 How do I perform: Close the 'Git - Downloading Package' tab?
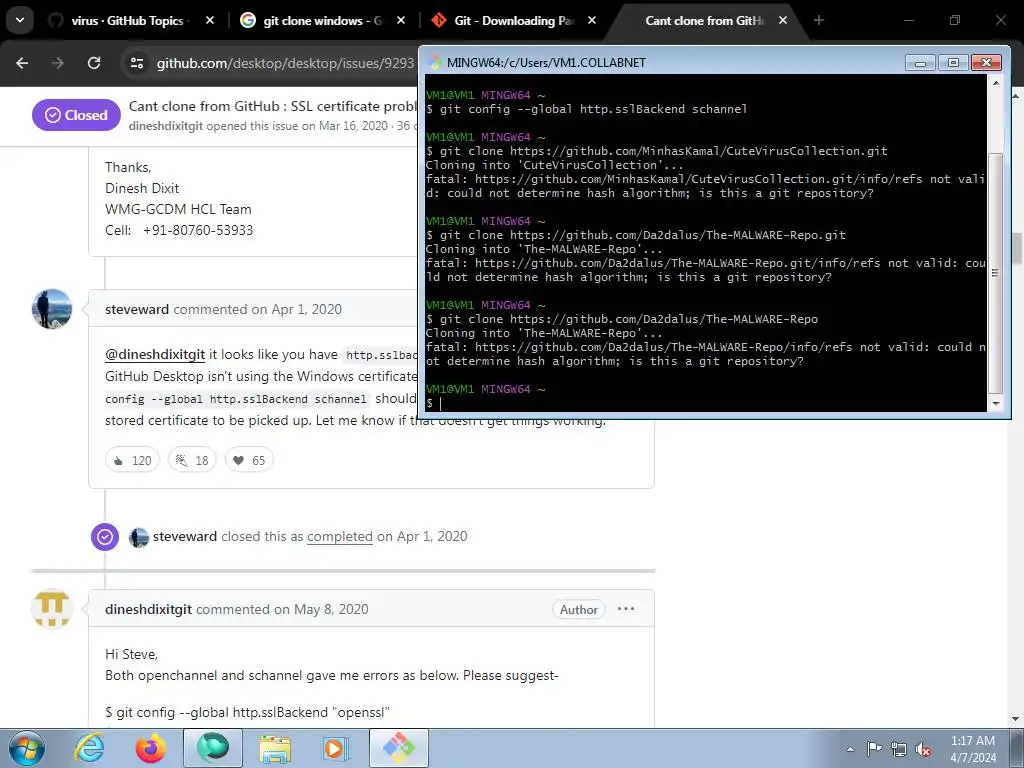point(592,21)
